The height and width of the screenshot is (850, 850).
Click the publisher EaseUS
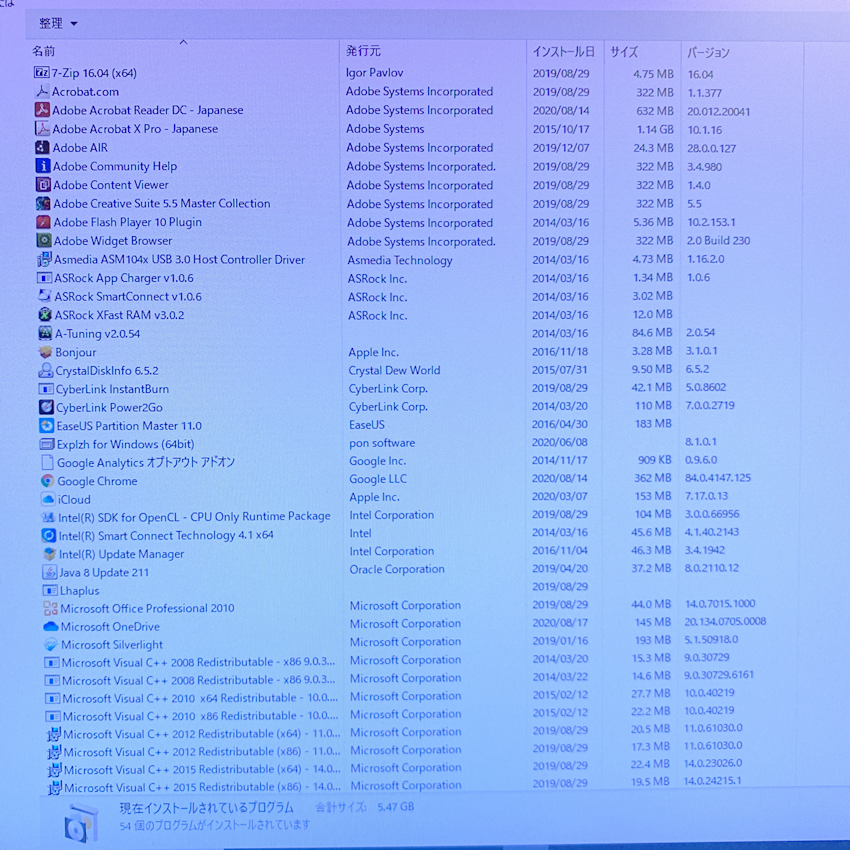tap(367, 425)
